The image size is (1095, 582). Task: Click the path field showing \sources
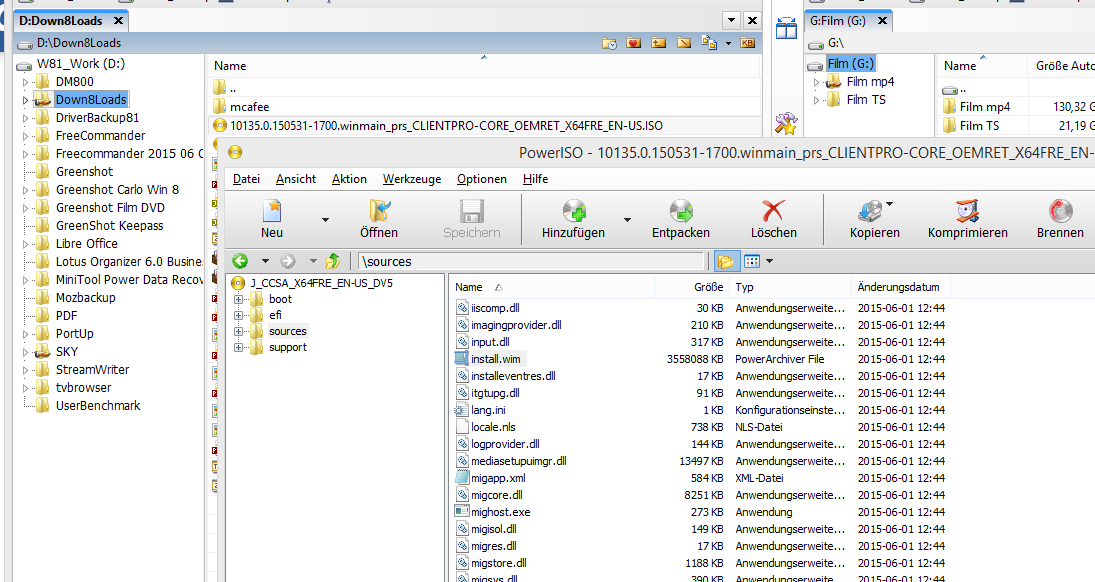click(531, 261)
